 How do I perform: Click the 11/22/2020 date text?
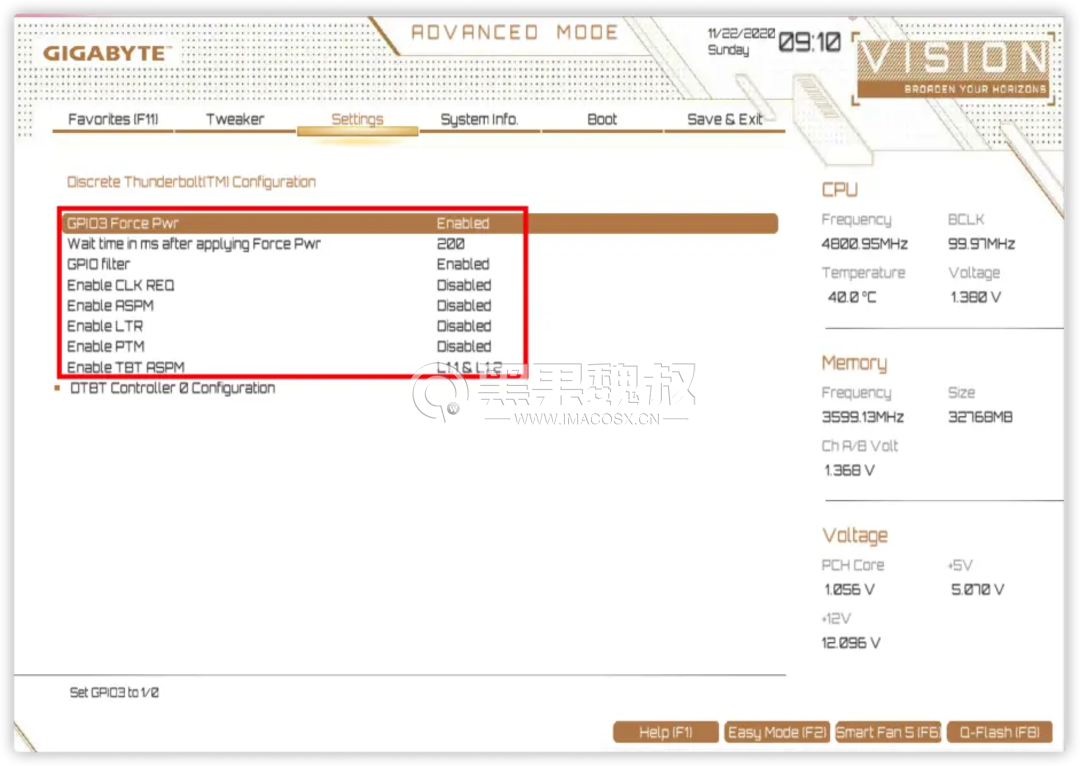741,33
